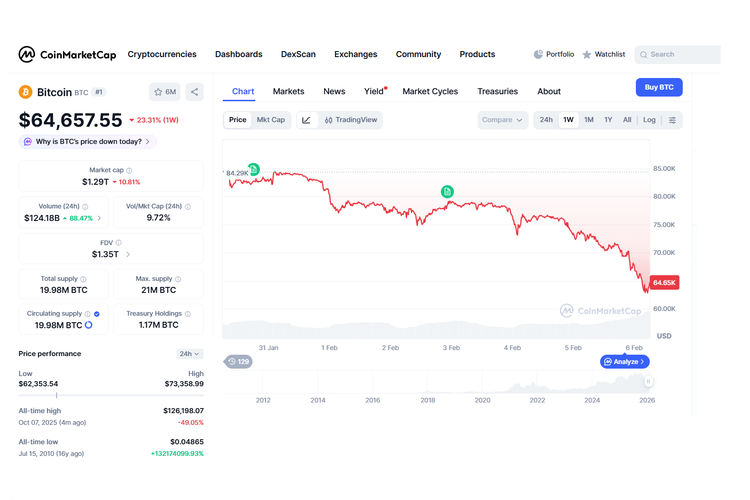Click the search magnifier icon
The height and width of the screenshot is (500, 750).
tap(643, 55)
